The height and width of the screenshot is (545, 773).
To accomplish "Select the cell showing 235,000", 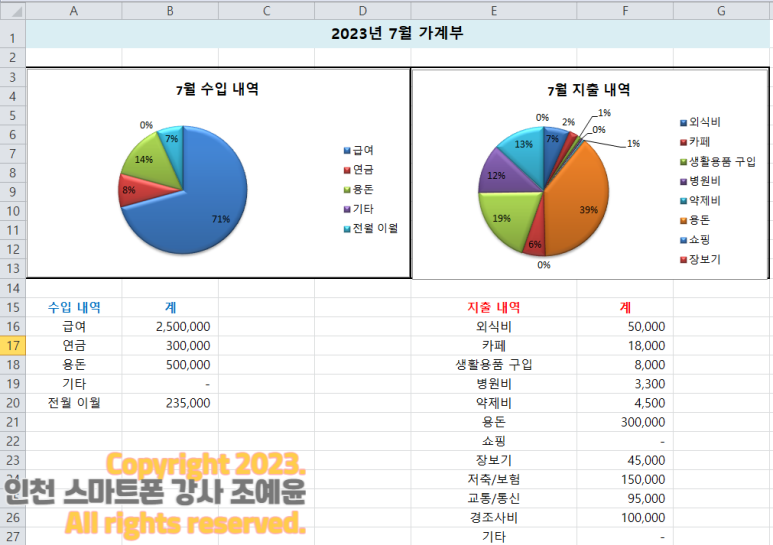I will coord(170,403).
